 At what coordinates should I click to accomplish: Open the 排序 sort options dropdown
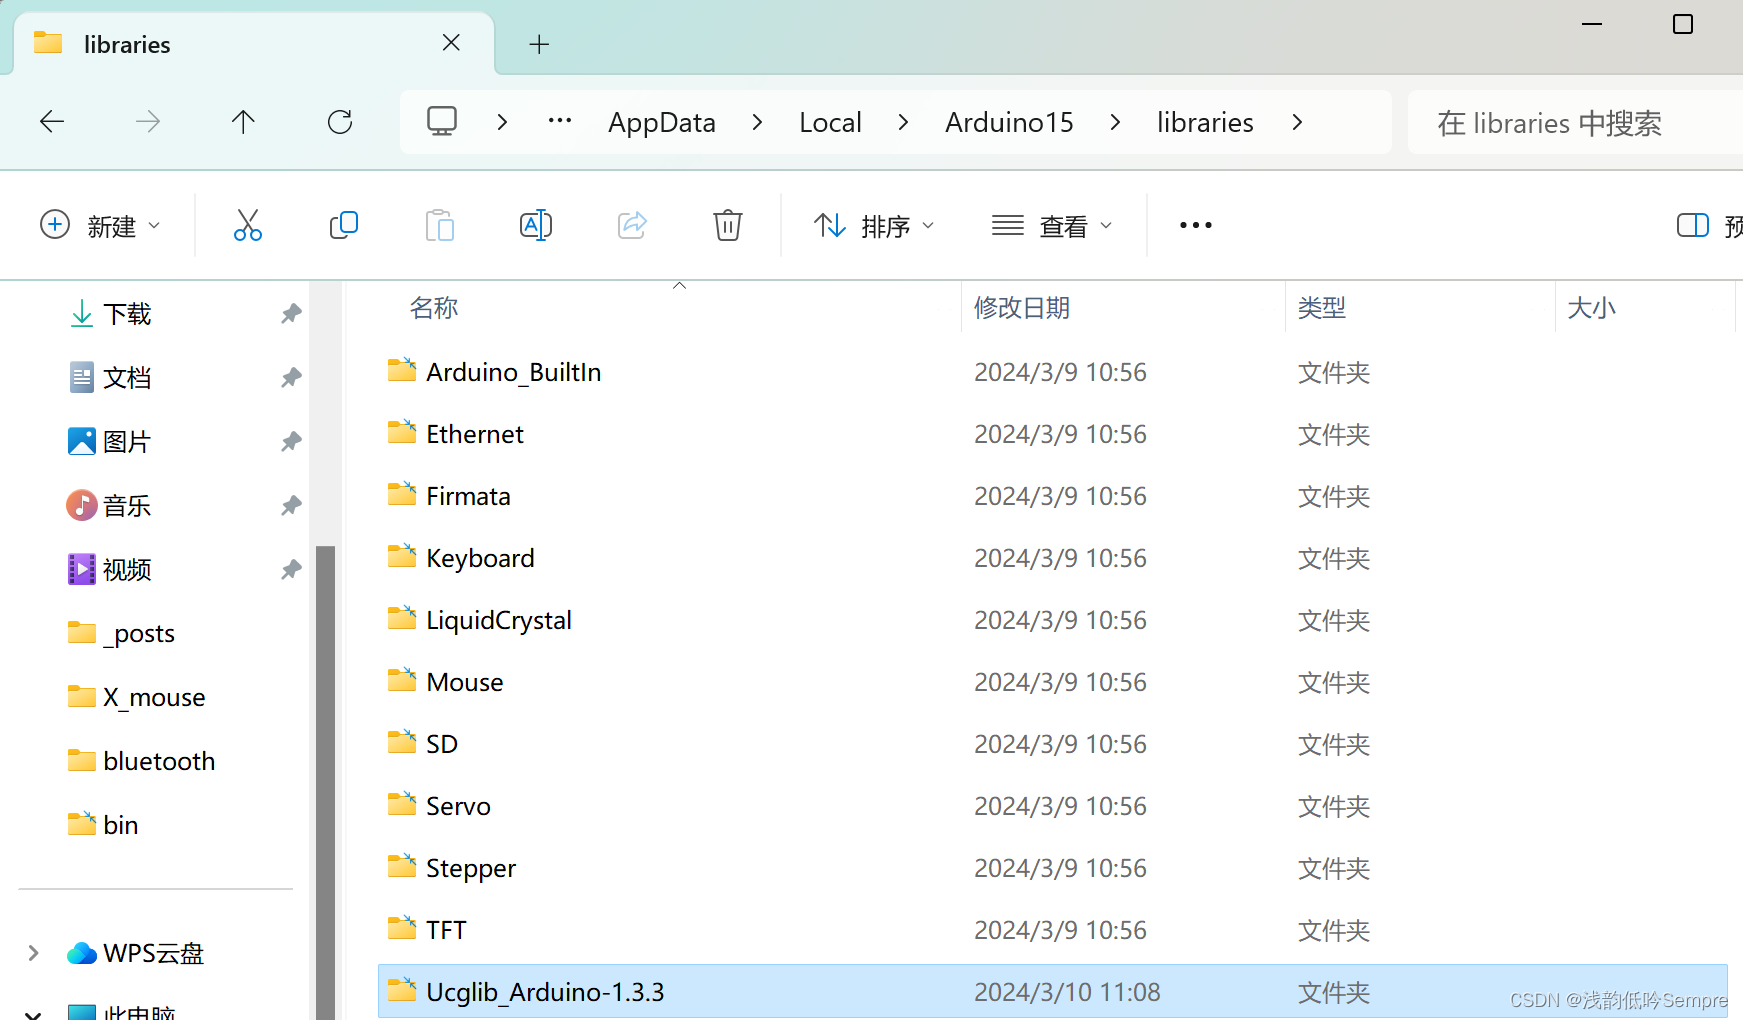coord(873,225)
